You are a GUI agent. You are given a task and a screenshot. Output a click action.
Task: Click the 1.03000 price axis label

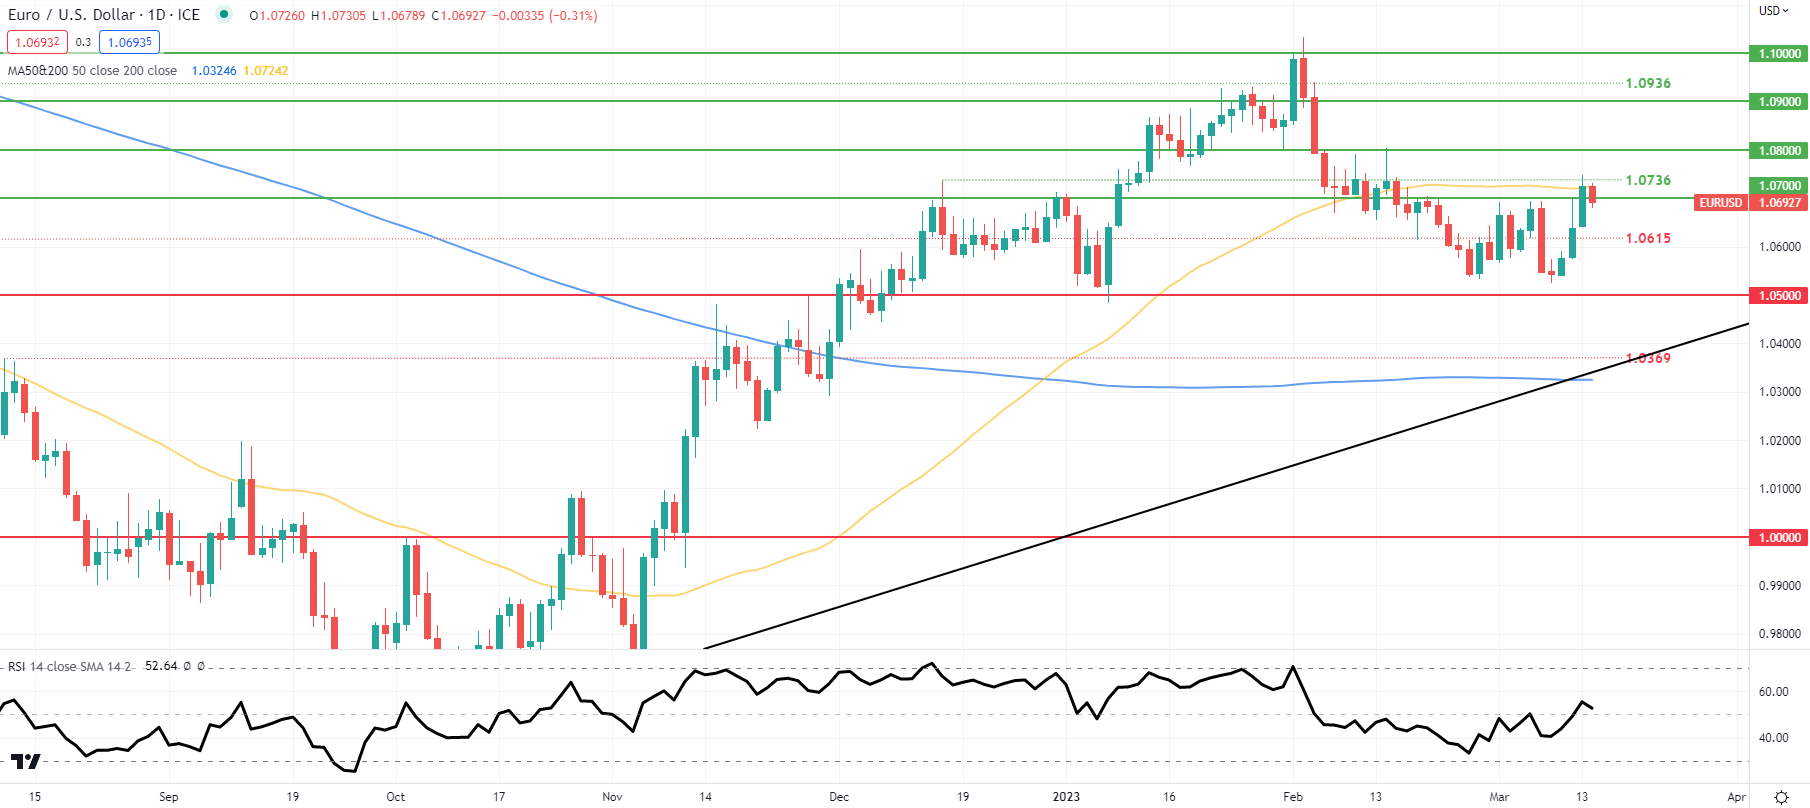pyautogui.click(x=1780, y=392)
